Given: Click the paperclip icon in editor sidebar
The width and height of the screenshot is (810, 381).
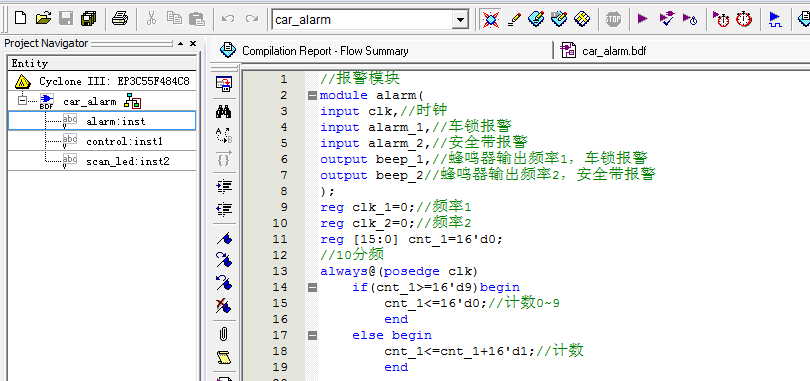Looking at the screenshot, I should tap(223, 334).
